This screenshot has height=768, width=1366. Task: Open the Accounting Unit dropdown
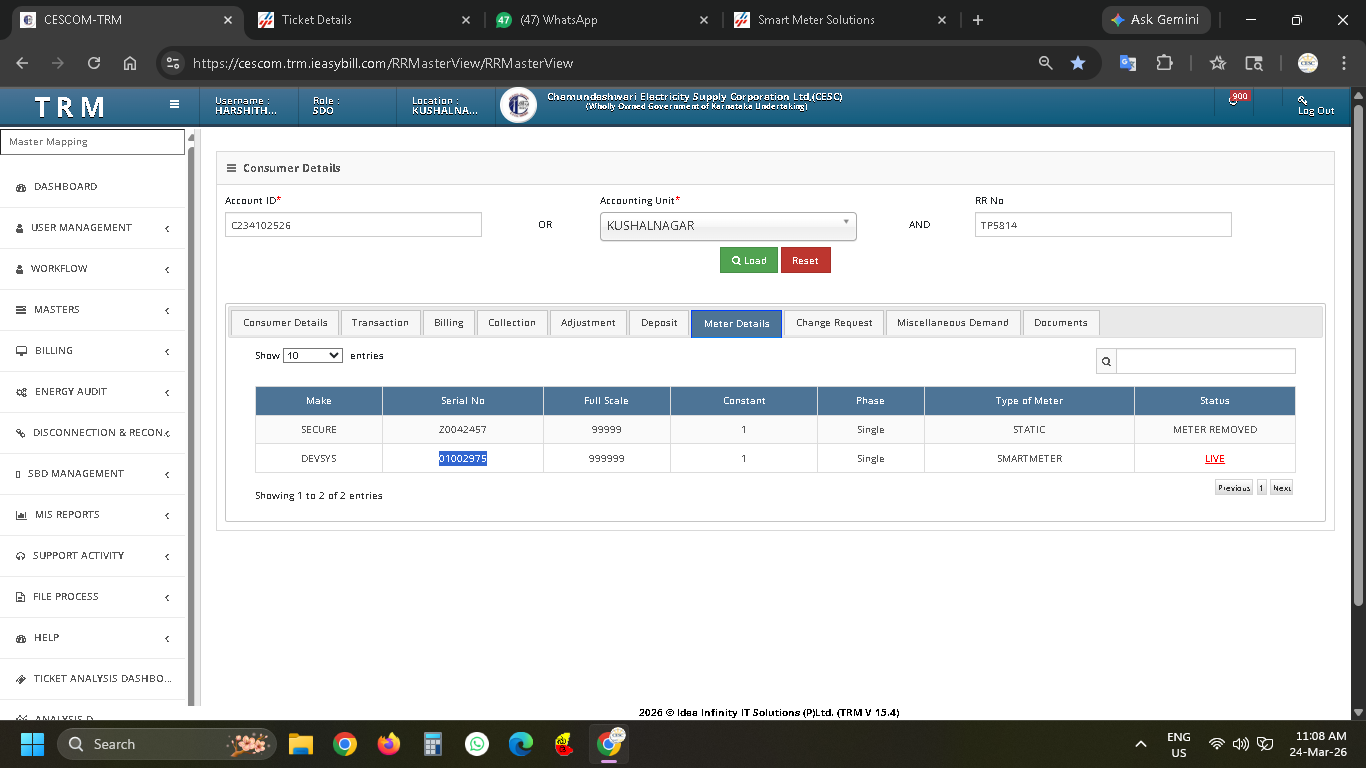[727, 226]
